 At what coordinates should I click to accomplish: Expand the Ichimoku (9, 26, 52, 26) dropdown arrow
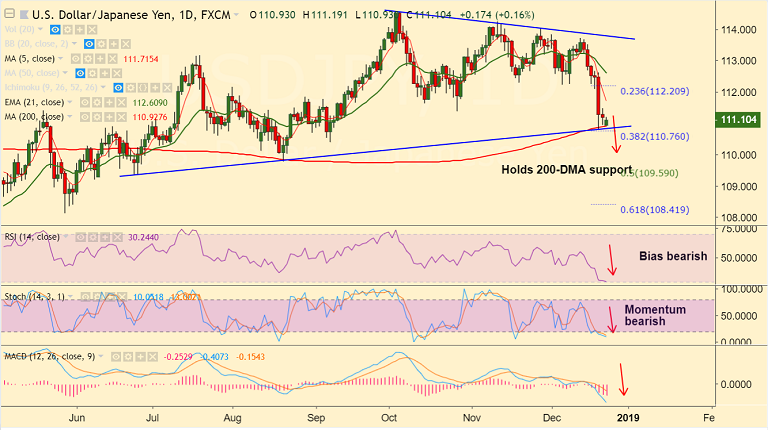coord(103,87)
